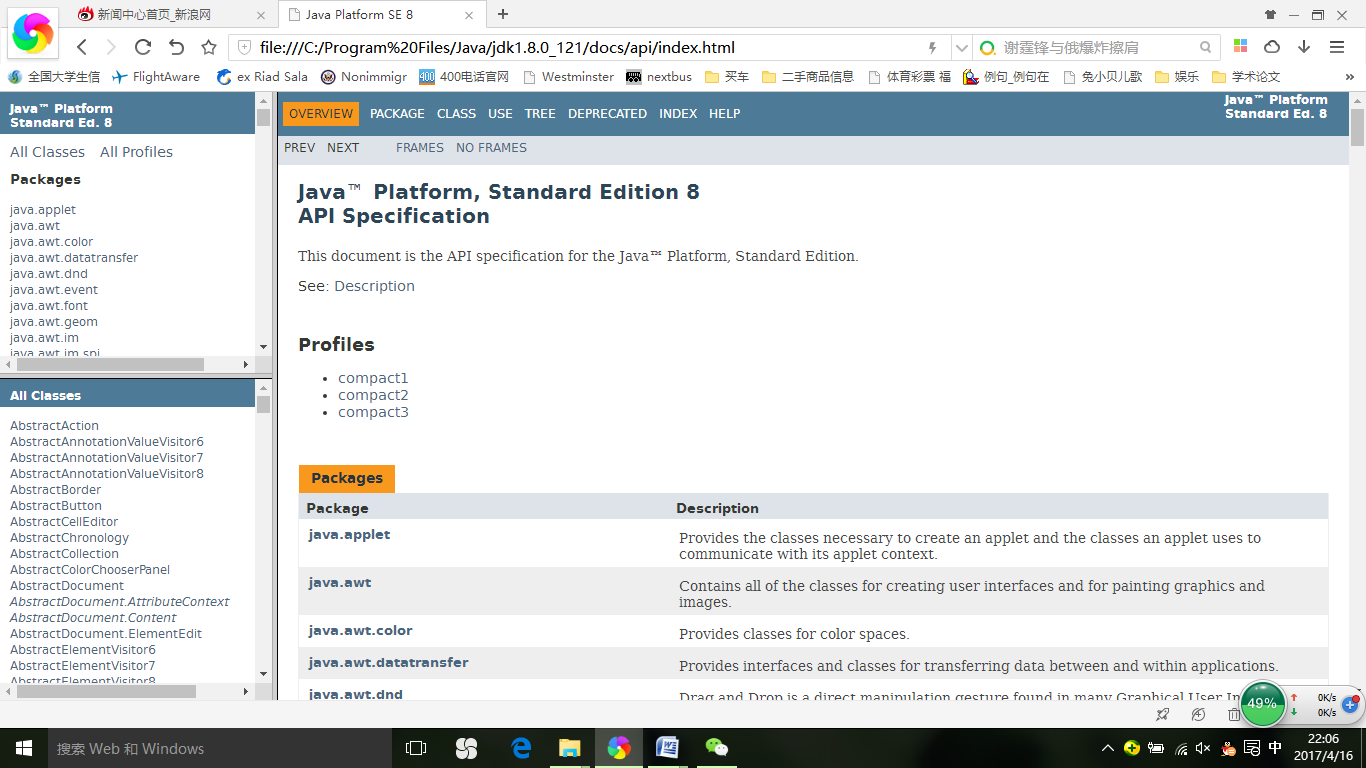
Task: Click the undo closed tab icon
Action: click(x=176, y=47)
